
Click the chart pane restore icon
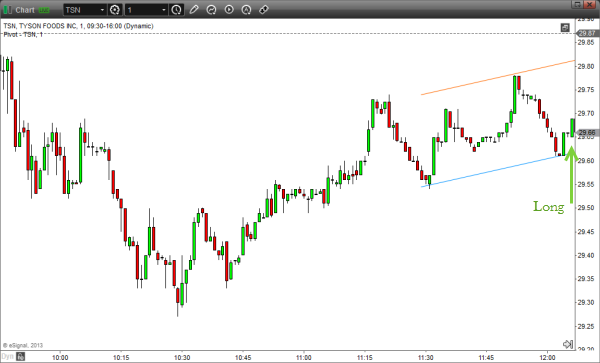coord(565,28)
